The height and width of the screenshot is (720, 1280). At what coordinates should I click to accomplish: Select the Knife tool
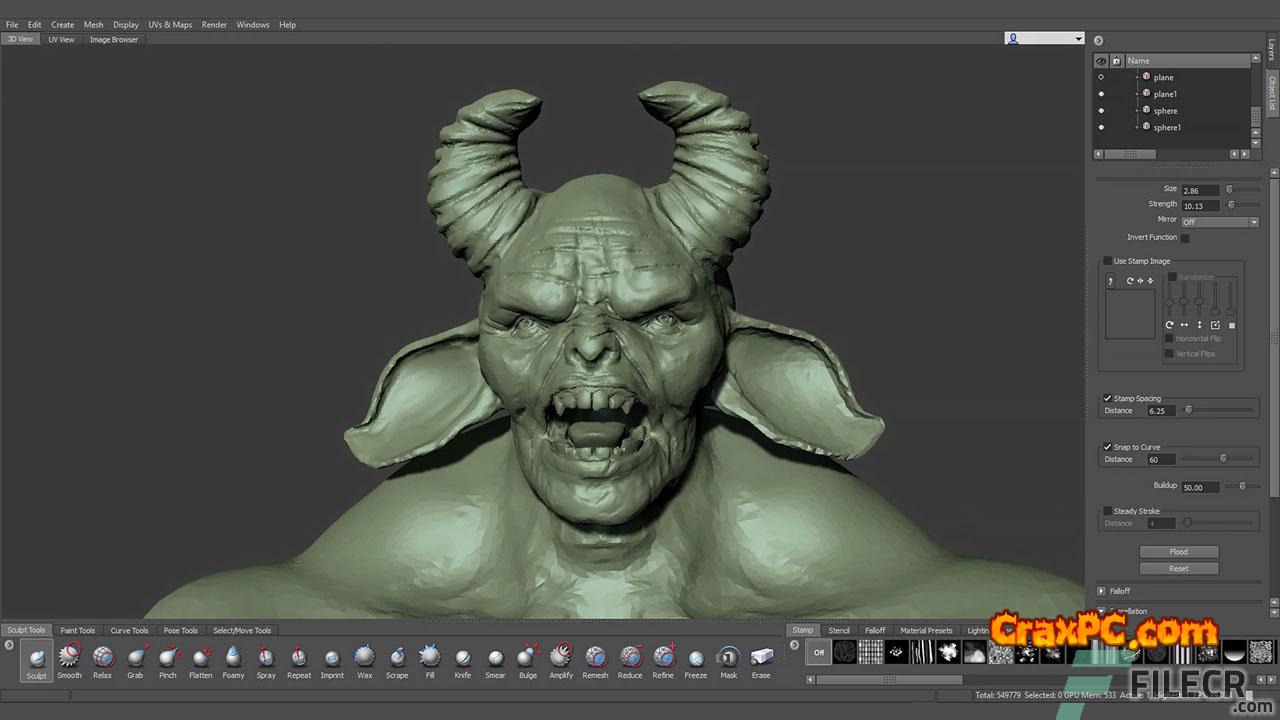pyautogui.click(x=463, y=658)
